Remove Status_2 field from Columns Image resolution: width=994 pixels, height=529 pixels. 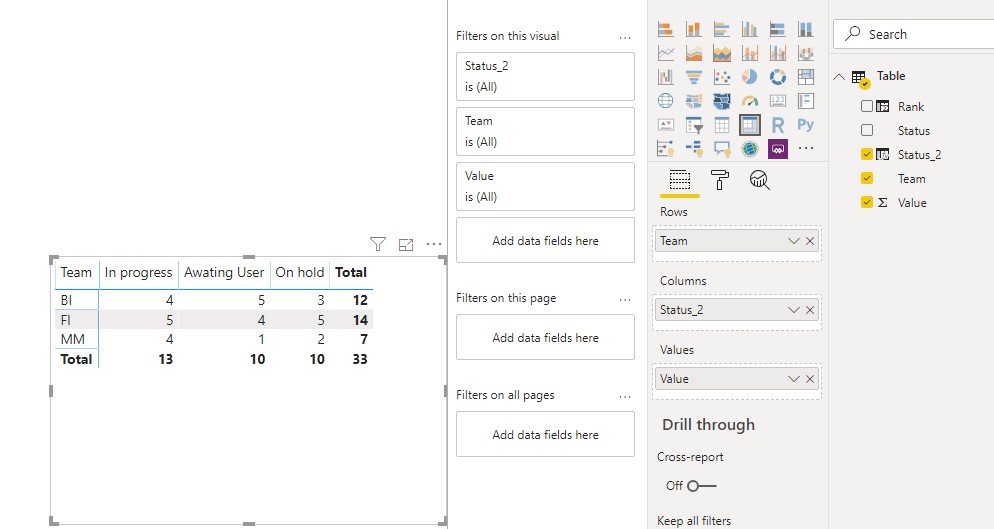[x=810, y=310]
